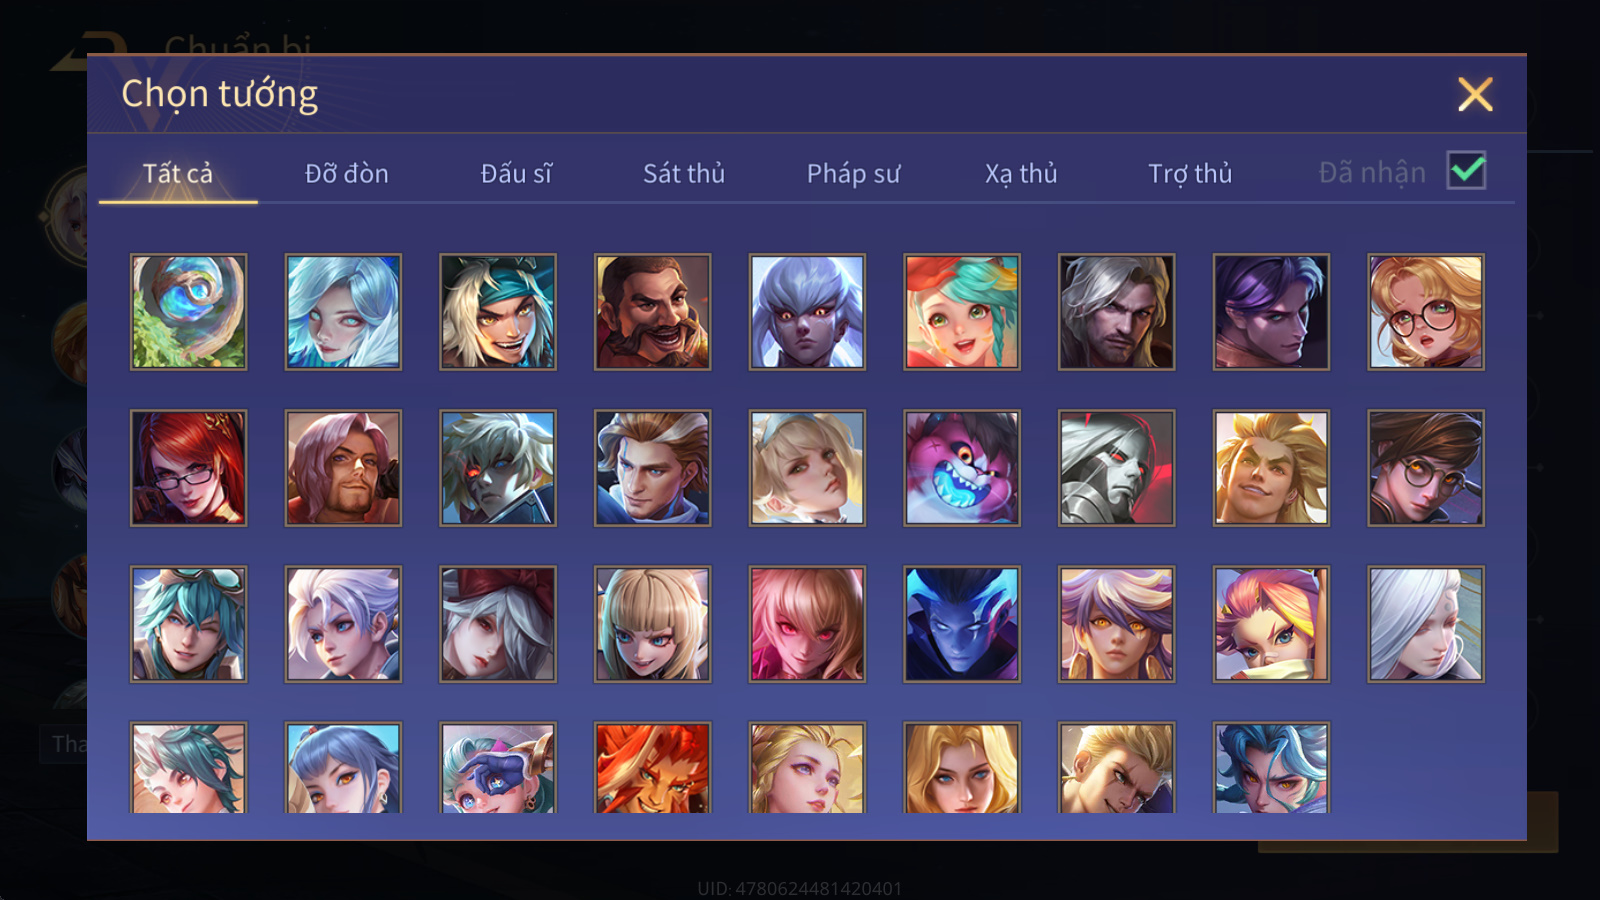Pick the spiky golden-haired smiling hero
This screenshot has width=1600, height=900.
click(1271, 468)
